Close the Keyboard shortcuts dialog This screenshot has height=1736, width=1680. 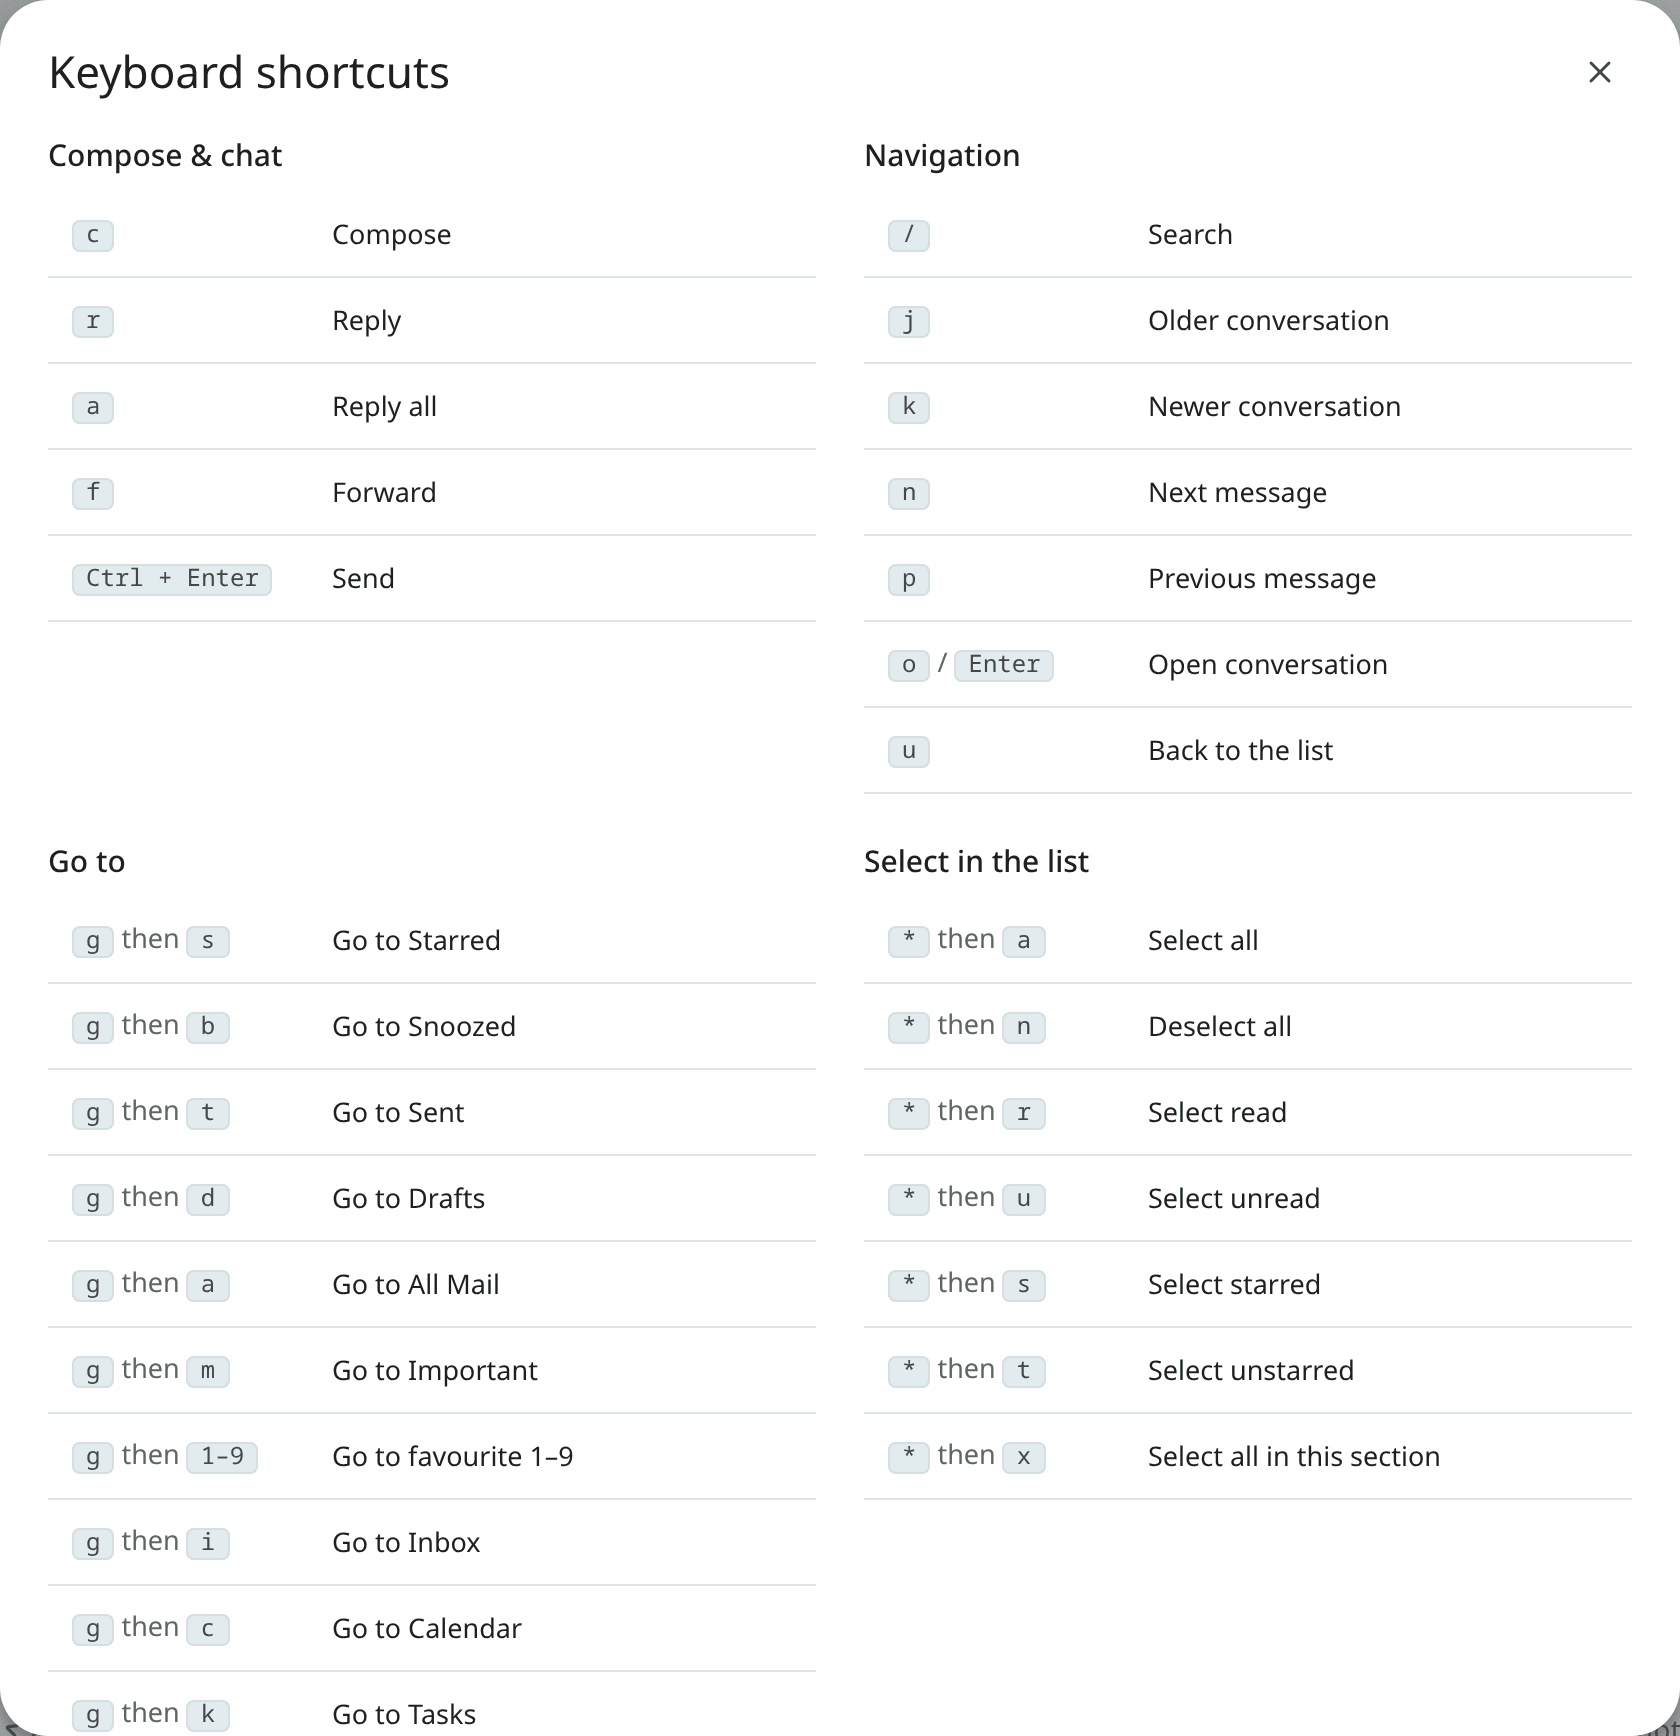coord(1600,72)
